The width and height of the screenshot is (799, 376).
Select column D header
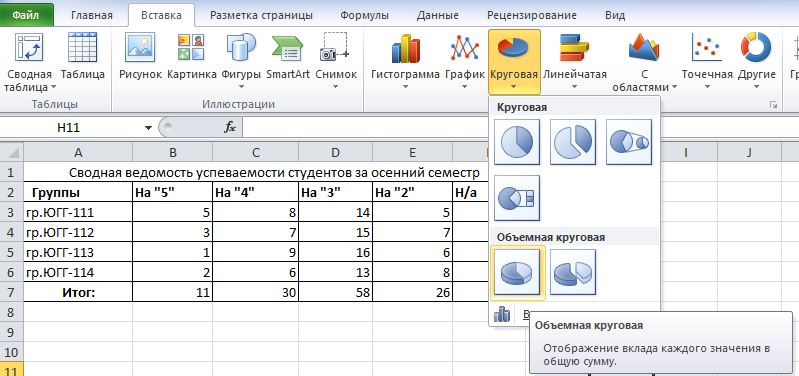tap(335, 152)
